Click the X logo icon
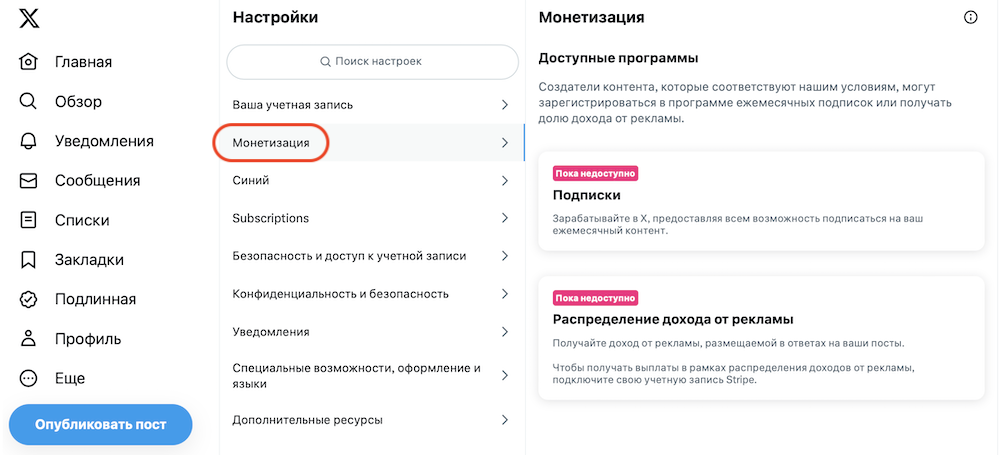Viewport: 1000px width, 455px height. pos(29,19)
